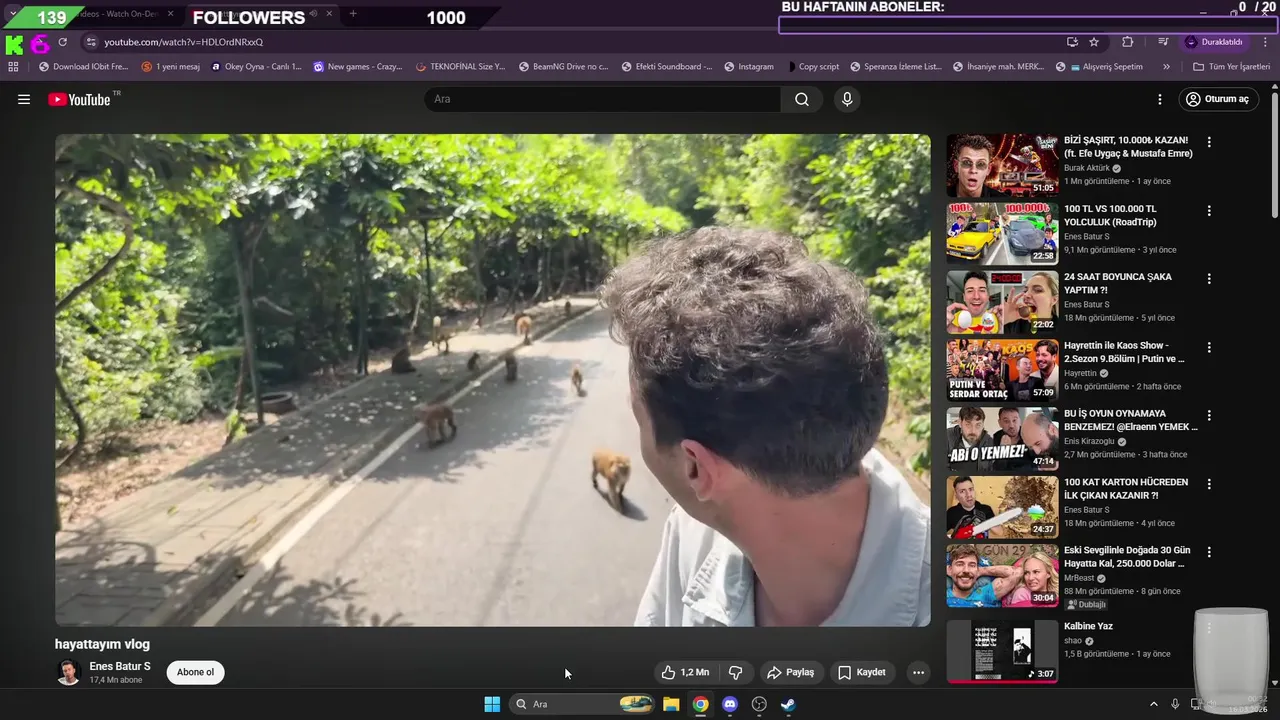Click the install app icon in address bar
Viewport: 1280px width, 720px height.
(1072, 42)
